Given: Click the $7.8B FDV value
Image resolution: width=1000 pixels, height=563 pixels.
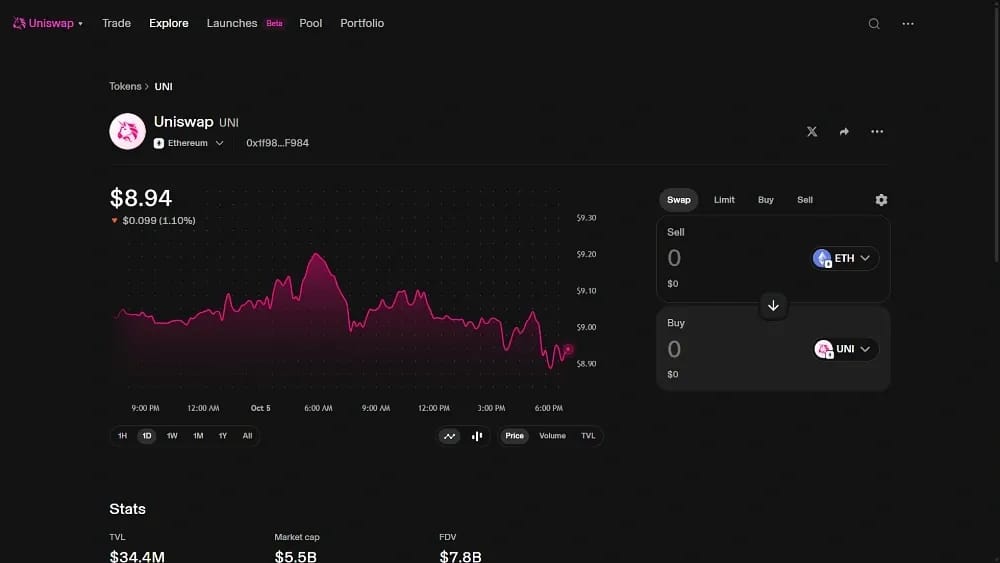Looking at the screenshot, I should point(460,557).
